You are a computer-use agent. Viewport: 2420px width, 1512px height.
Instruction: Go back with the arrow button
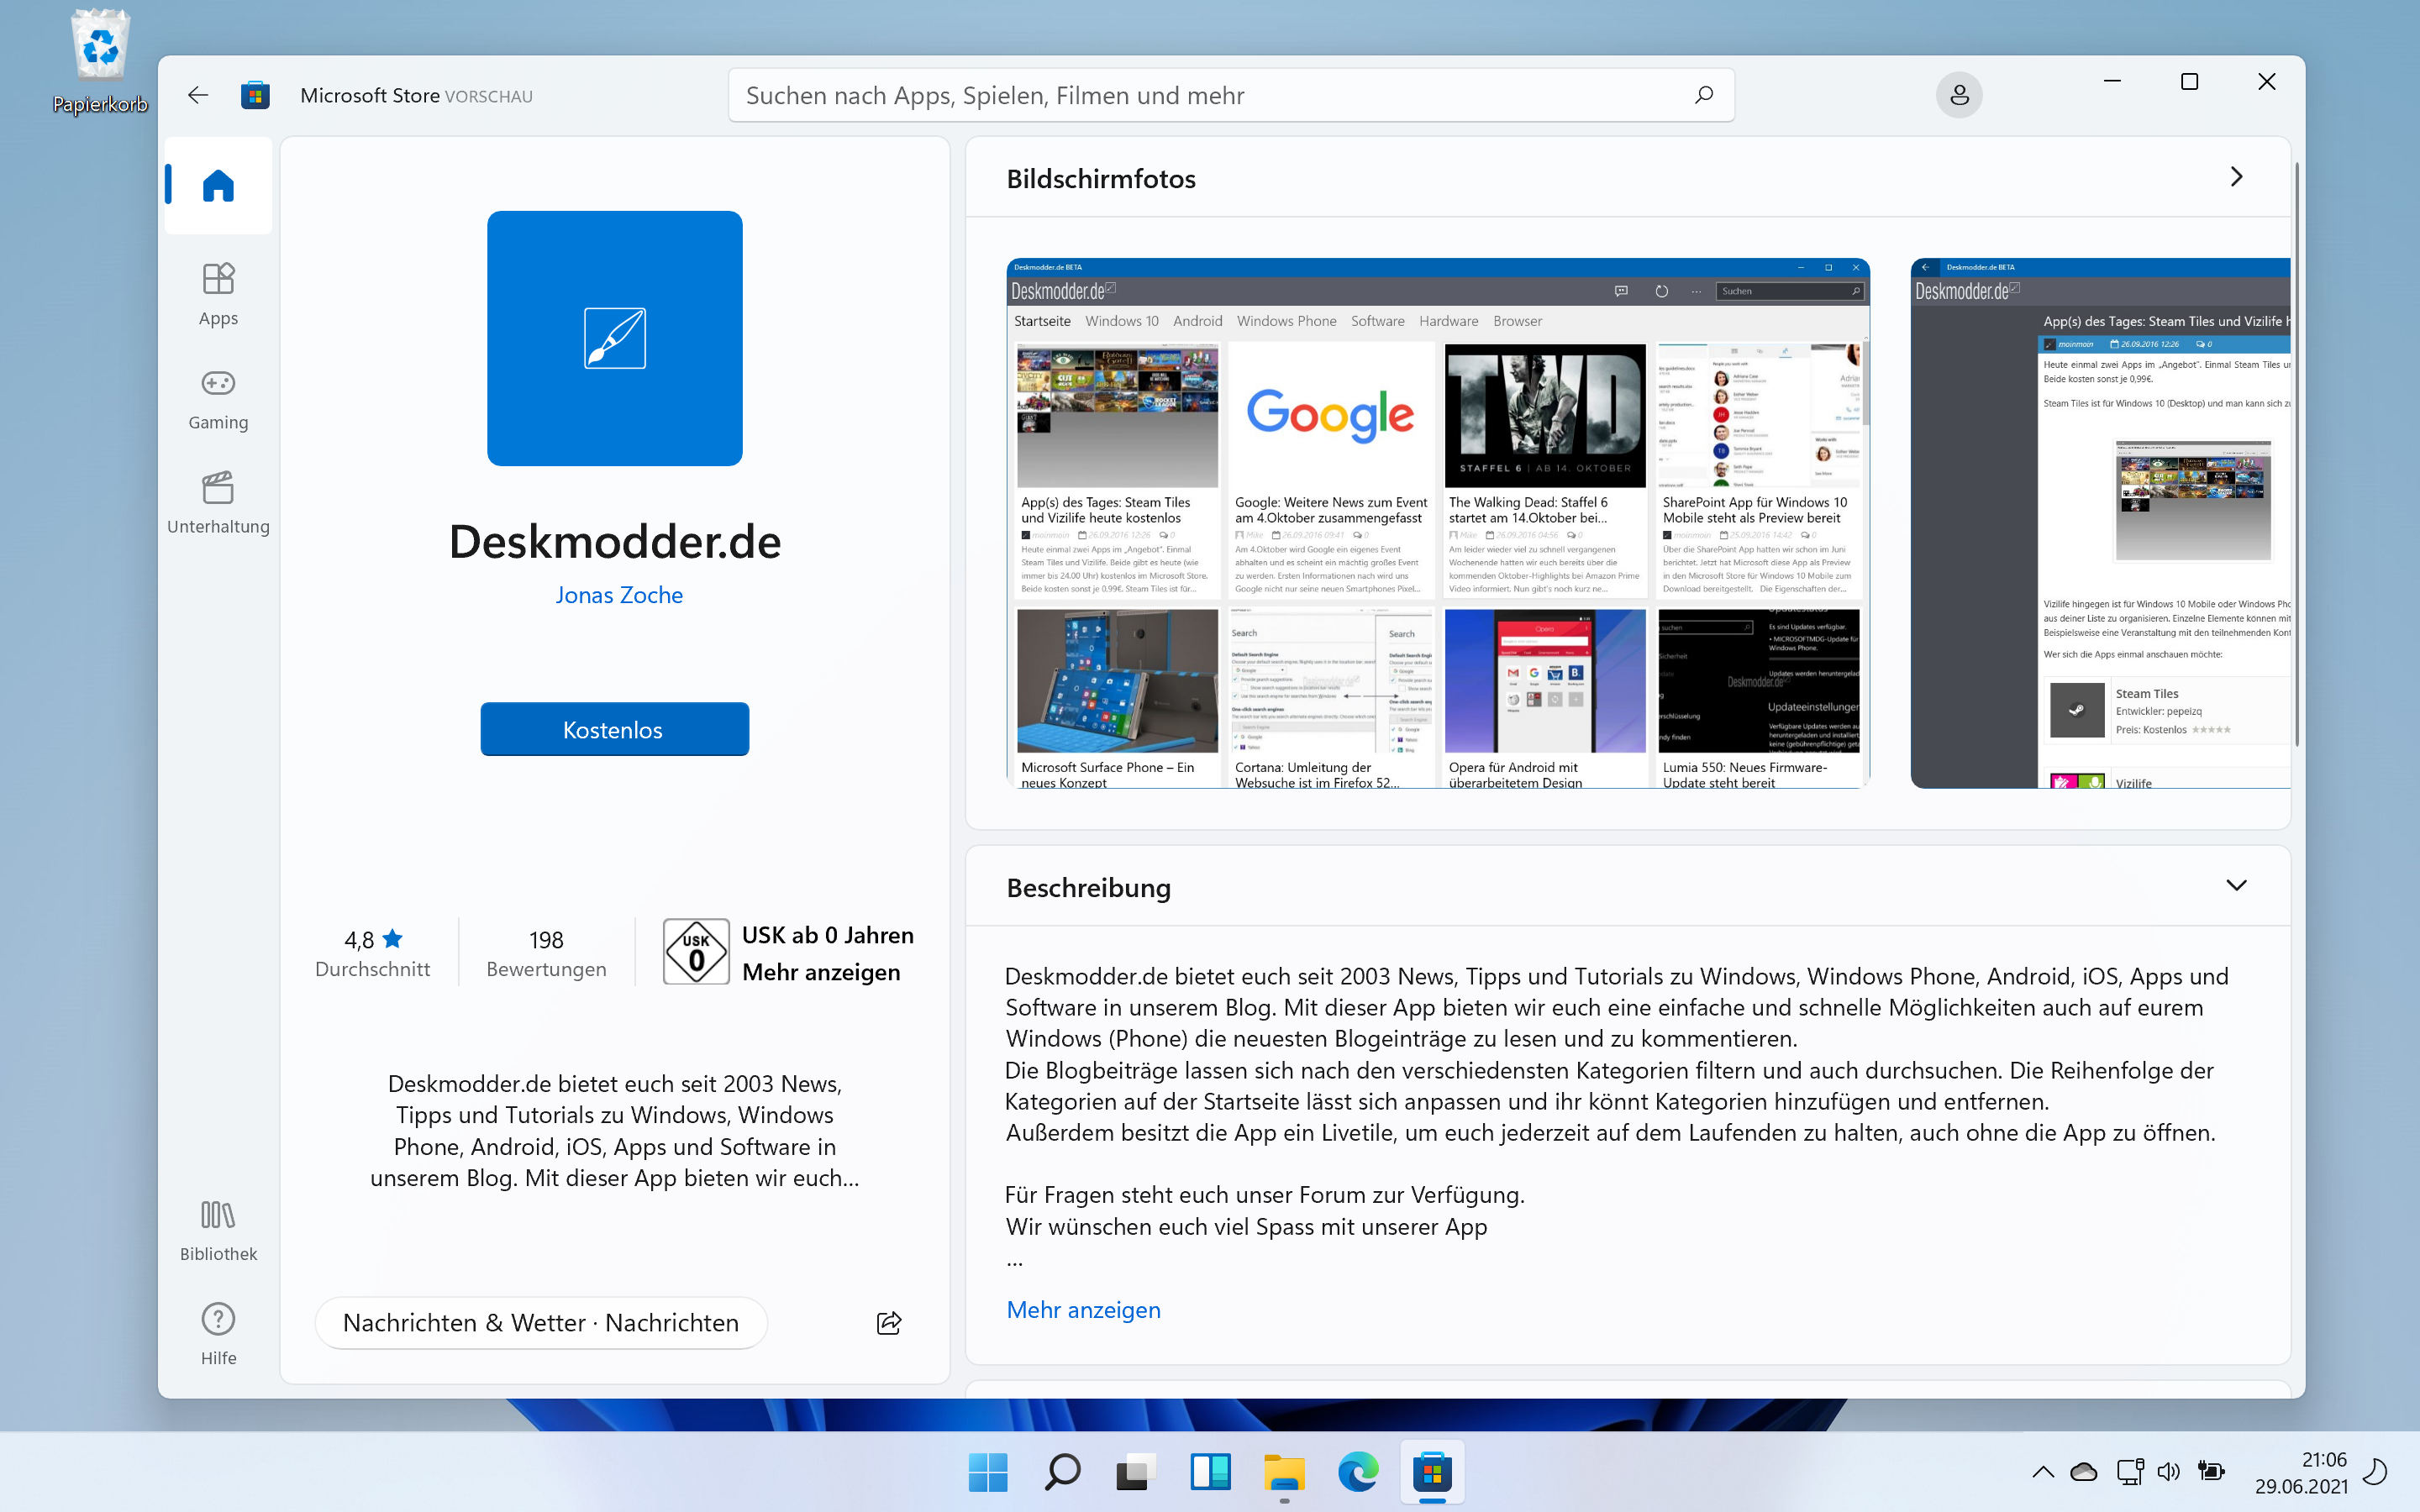point(197,95)
